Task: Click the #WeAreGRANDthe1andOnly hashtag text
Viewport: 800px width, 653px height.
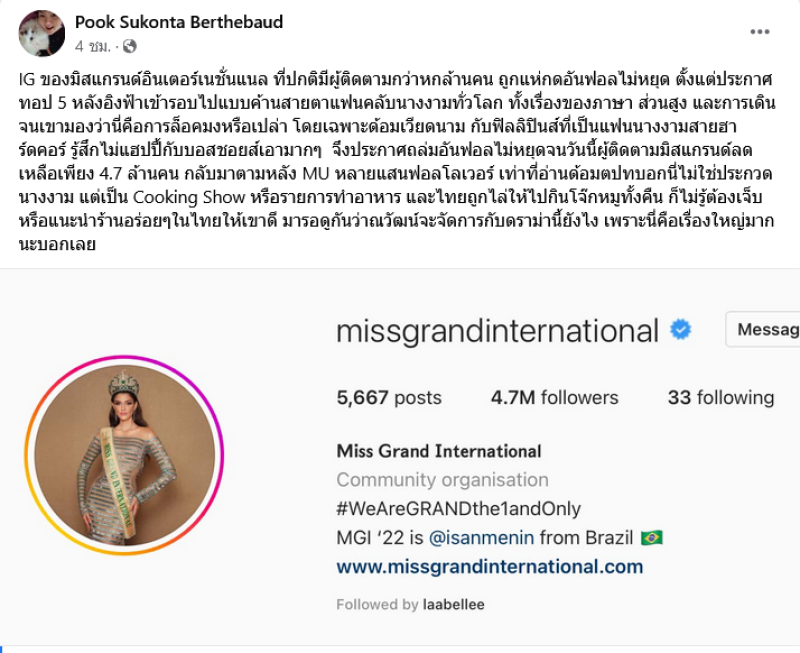Action: (459, 509)
